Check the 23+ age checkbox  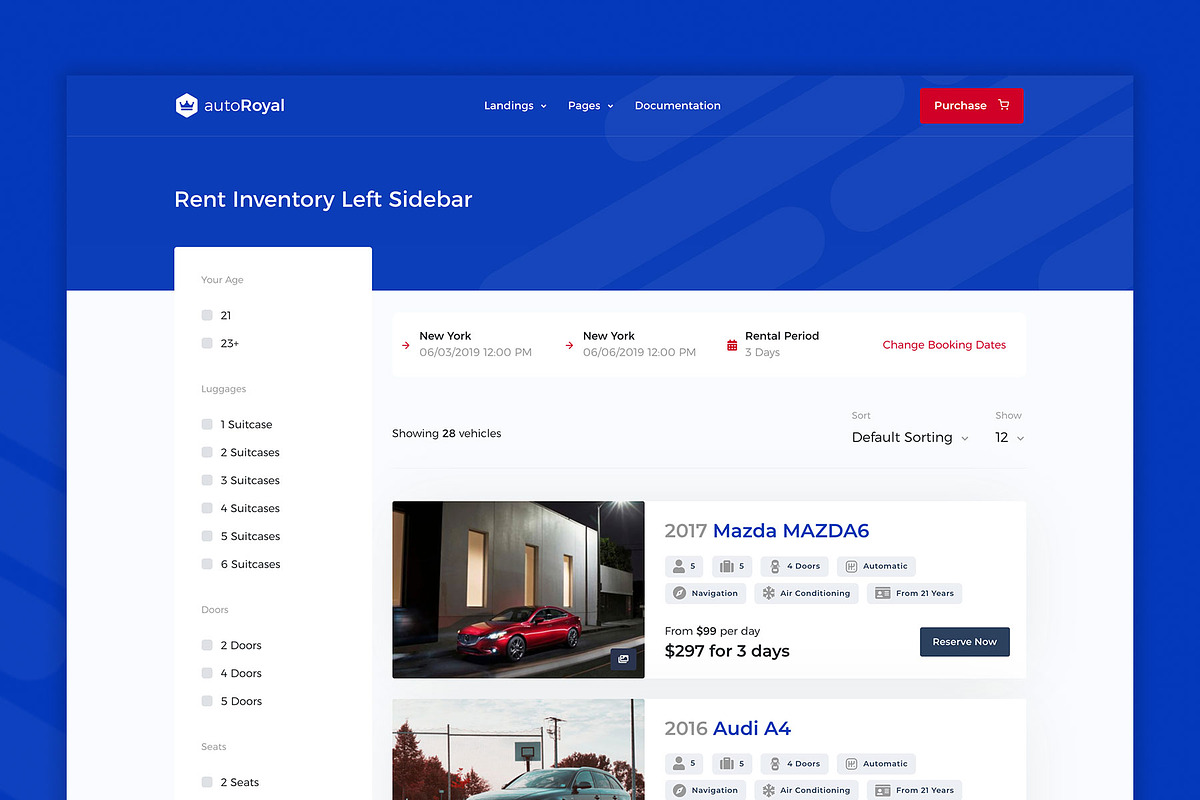[205, 343]
